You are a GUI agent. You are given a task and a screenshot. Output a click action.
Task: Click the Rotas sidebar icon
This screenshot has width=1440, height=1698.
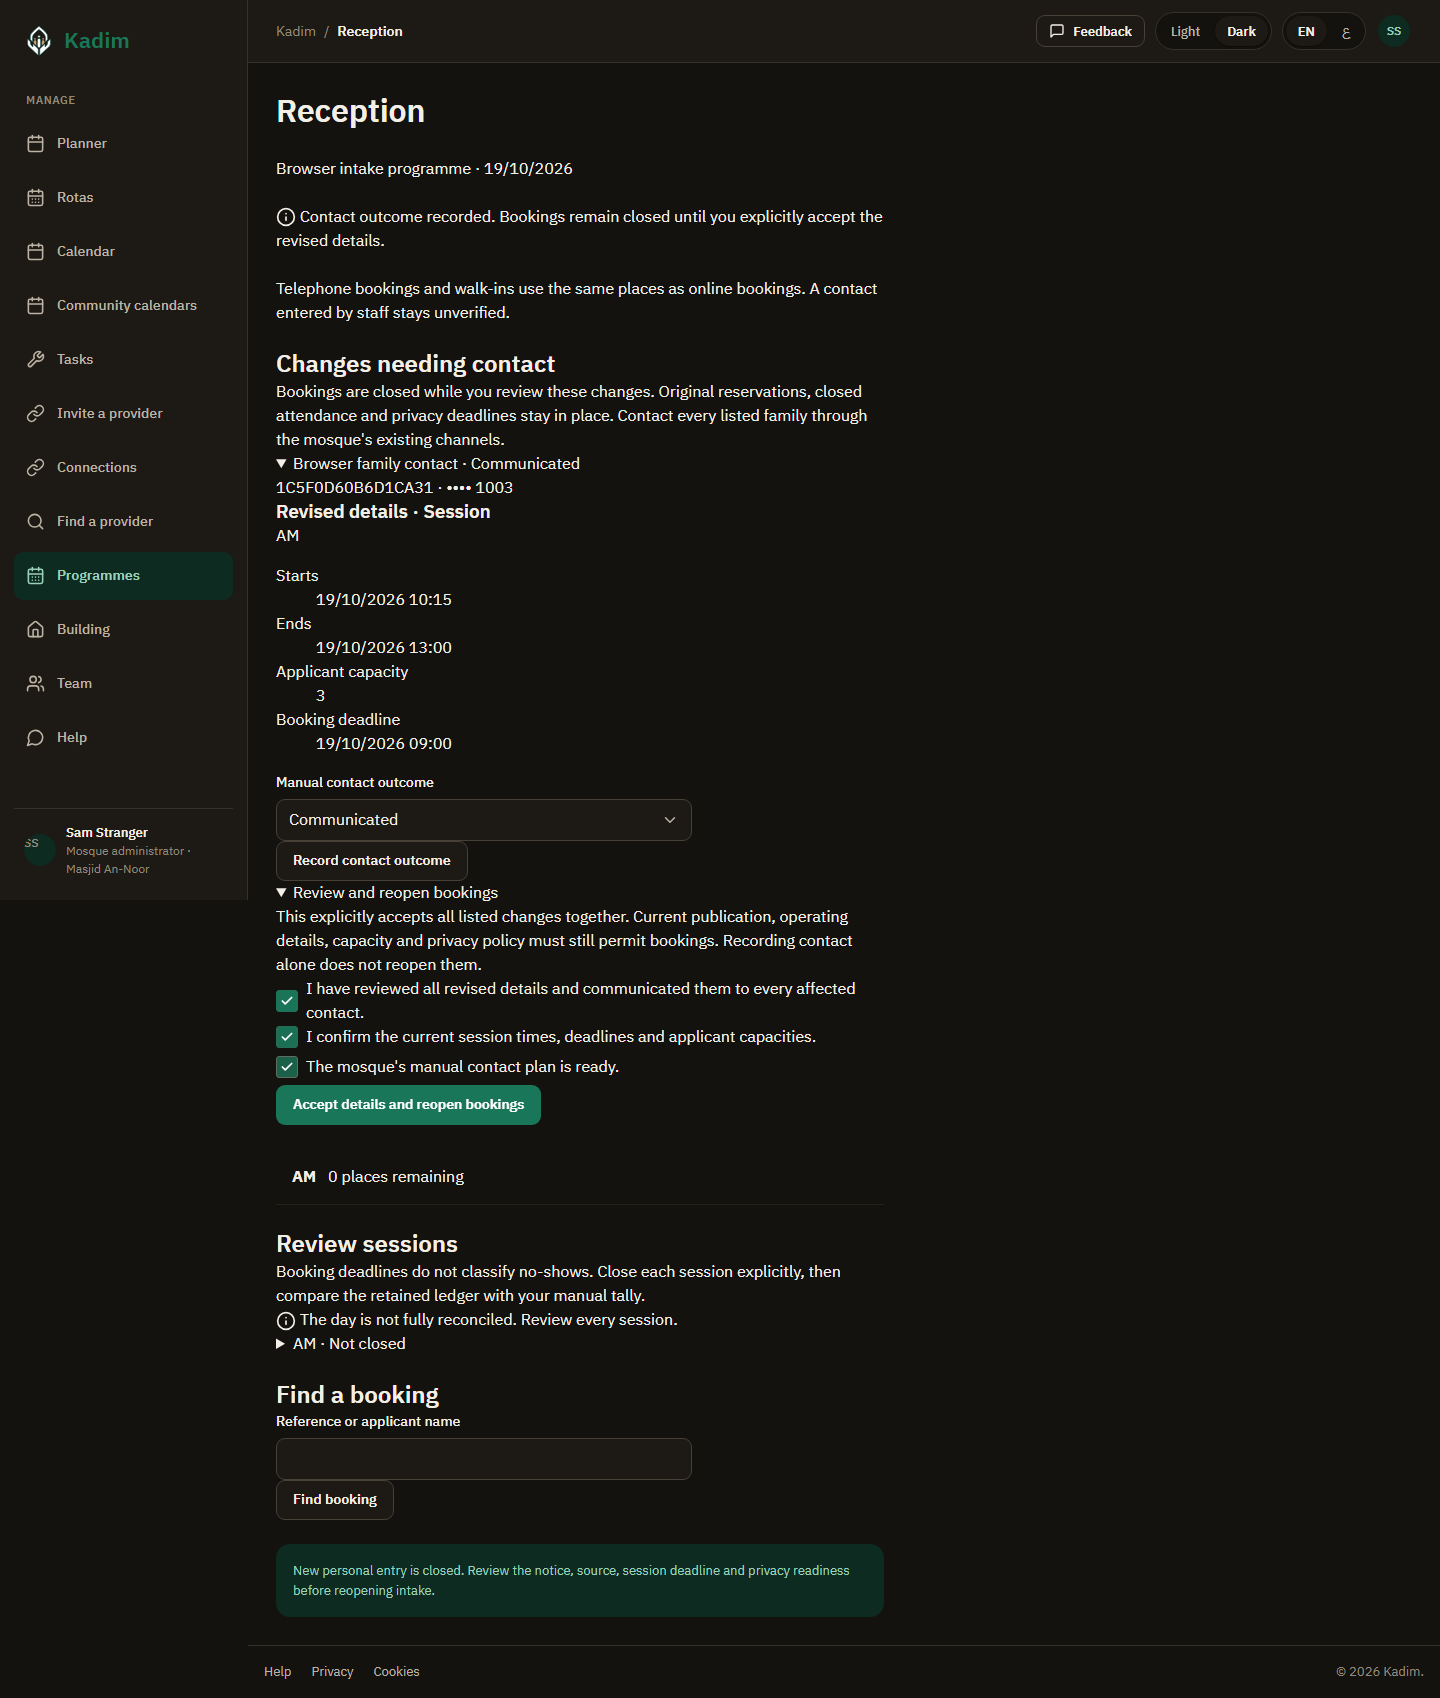(x=36, y=198)
